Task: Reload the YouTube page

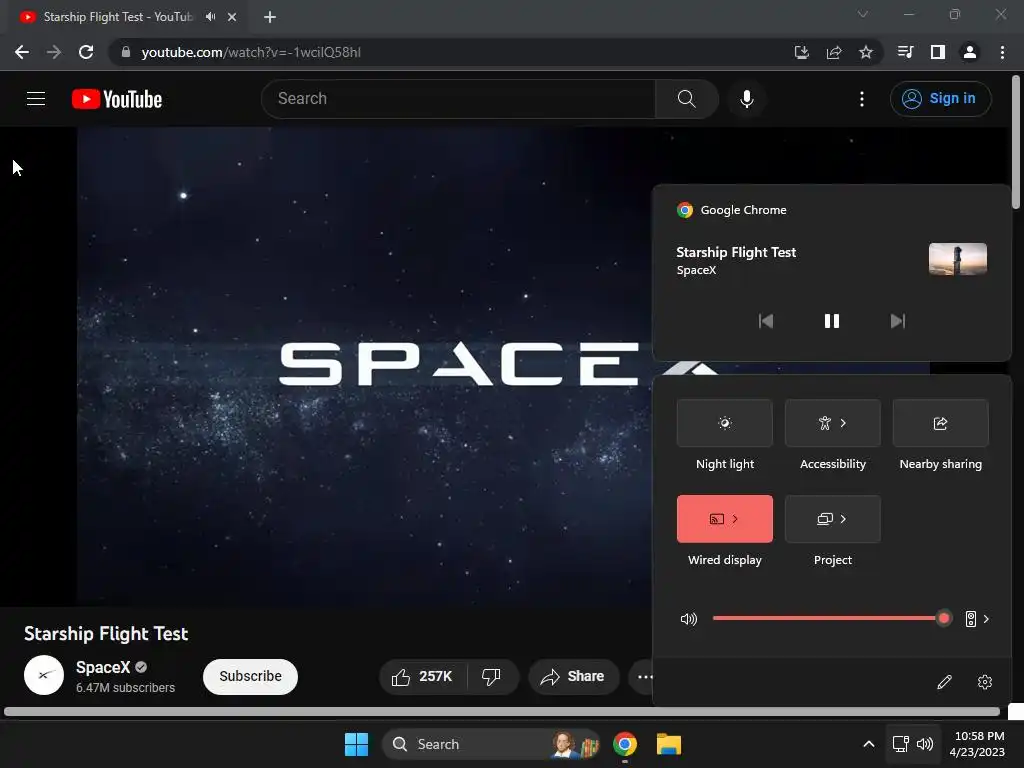Action: [86, 52]
